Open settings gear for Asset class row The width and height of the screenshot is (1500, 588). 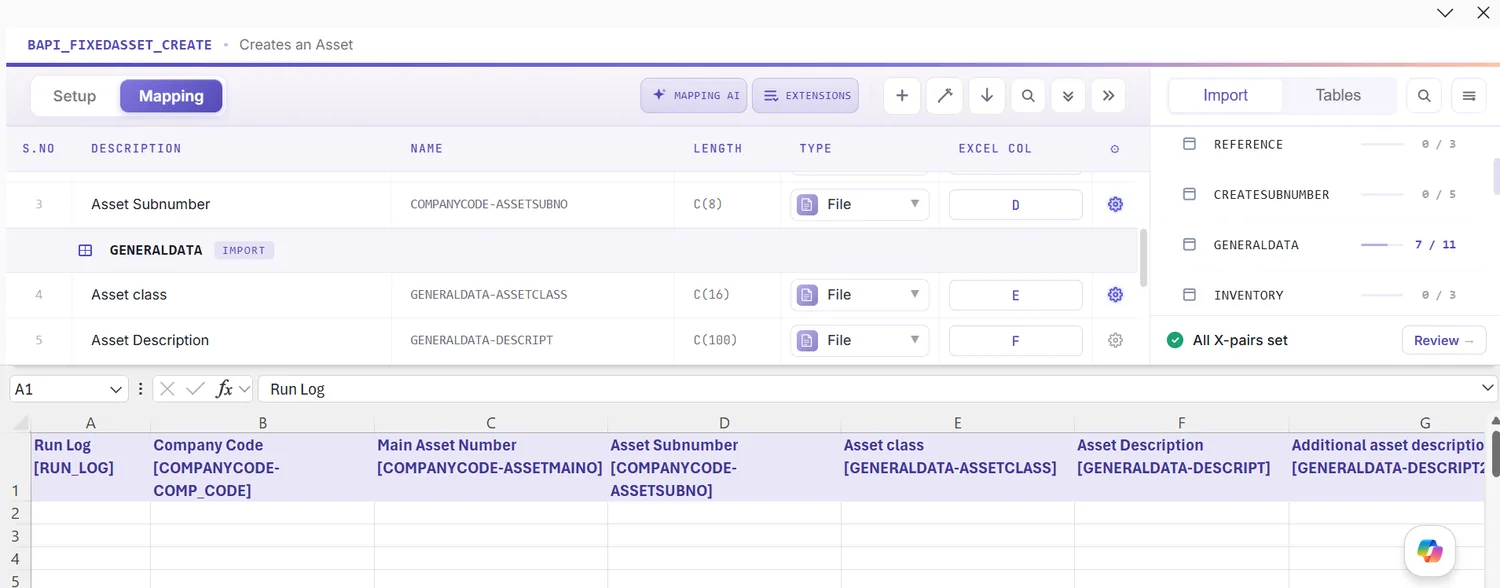coord(1115,295)
